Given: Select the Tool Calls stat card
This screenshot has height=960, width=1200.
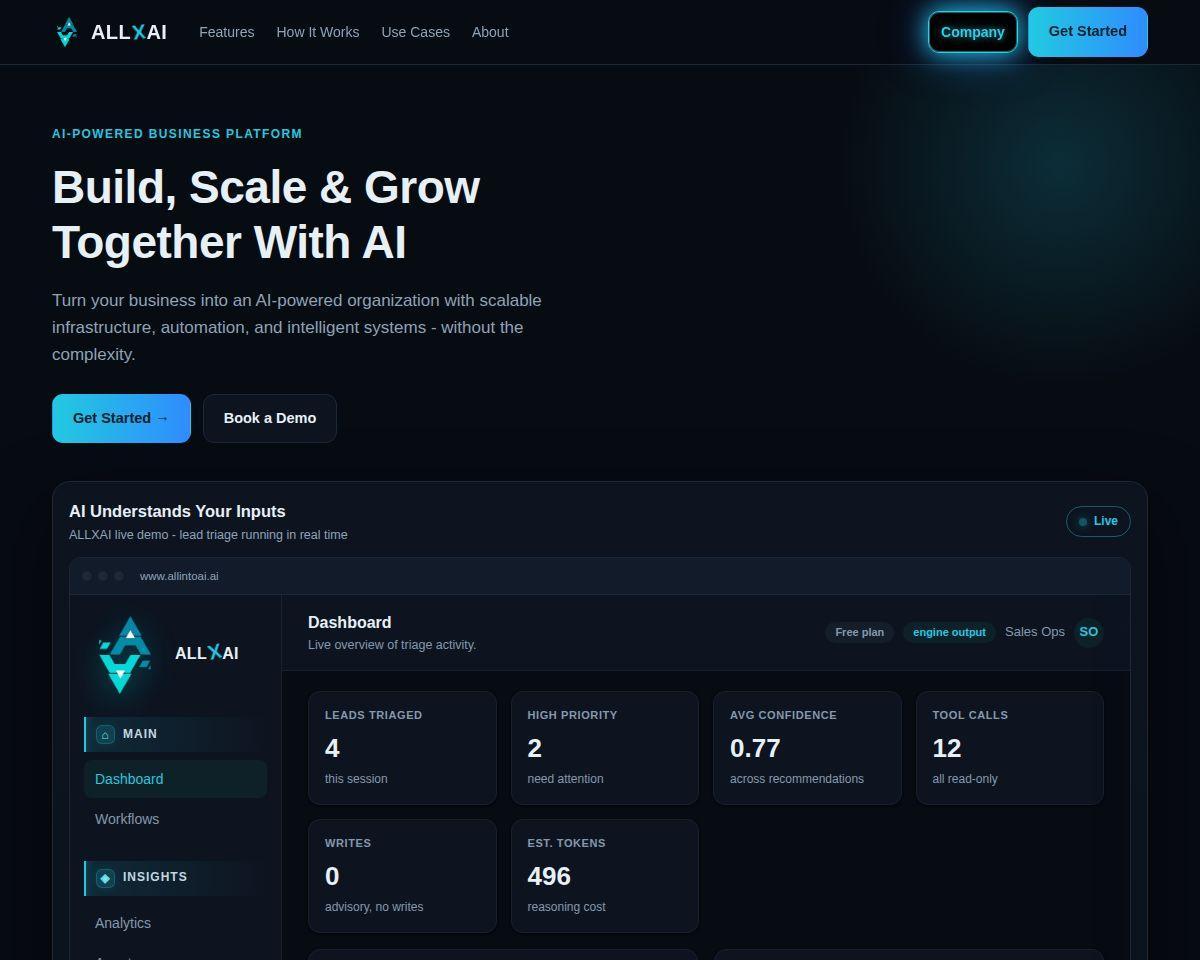Looking at the screenshot, I should tap(1010, 748).
